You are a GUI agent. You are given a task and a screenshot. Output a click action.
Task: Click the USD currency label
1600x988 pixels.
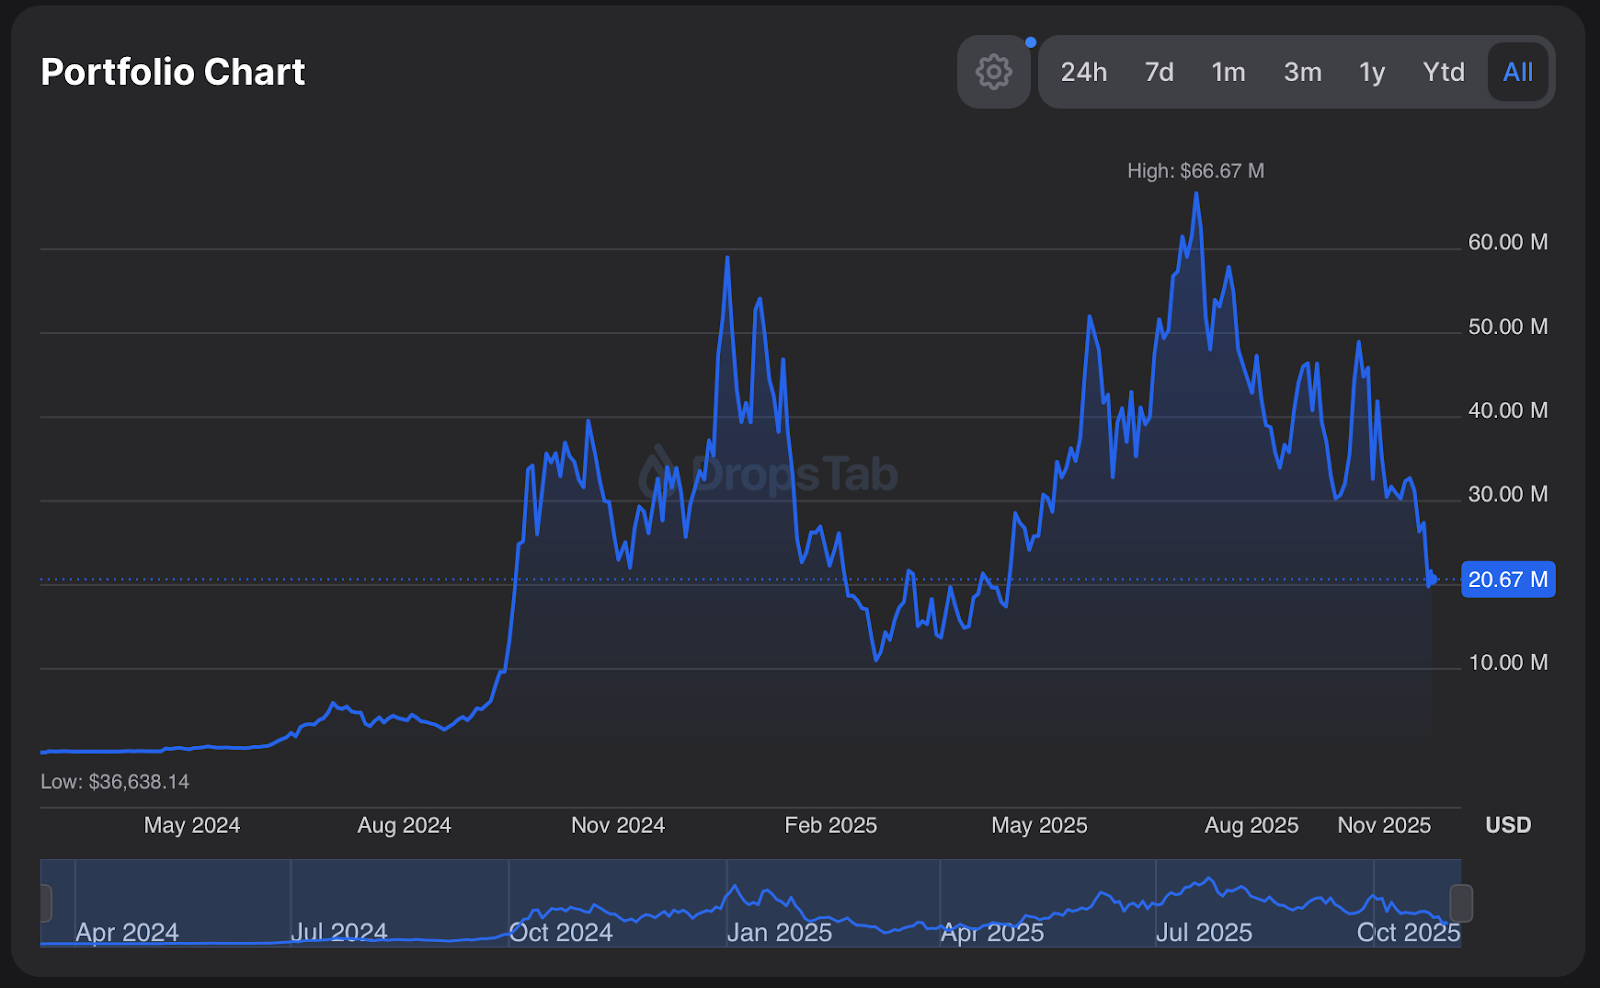[1508, 825]
